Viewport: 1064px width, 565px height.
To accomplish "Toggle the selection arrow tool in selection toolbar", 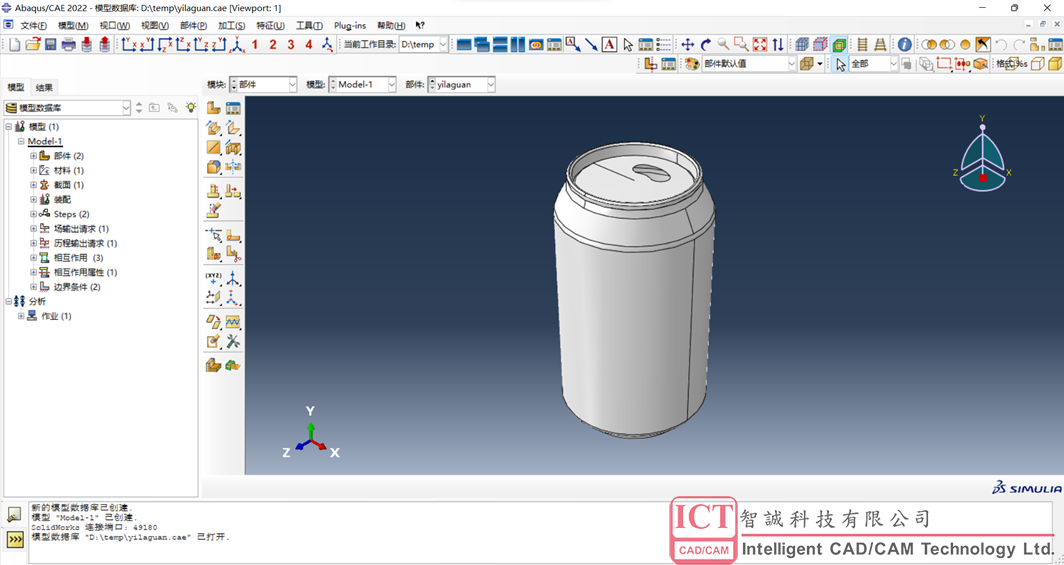I will [x=841, y=64].
